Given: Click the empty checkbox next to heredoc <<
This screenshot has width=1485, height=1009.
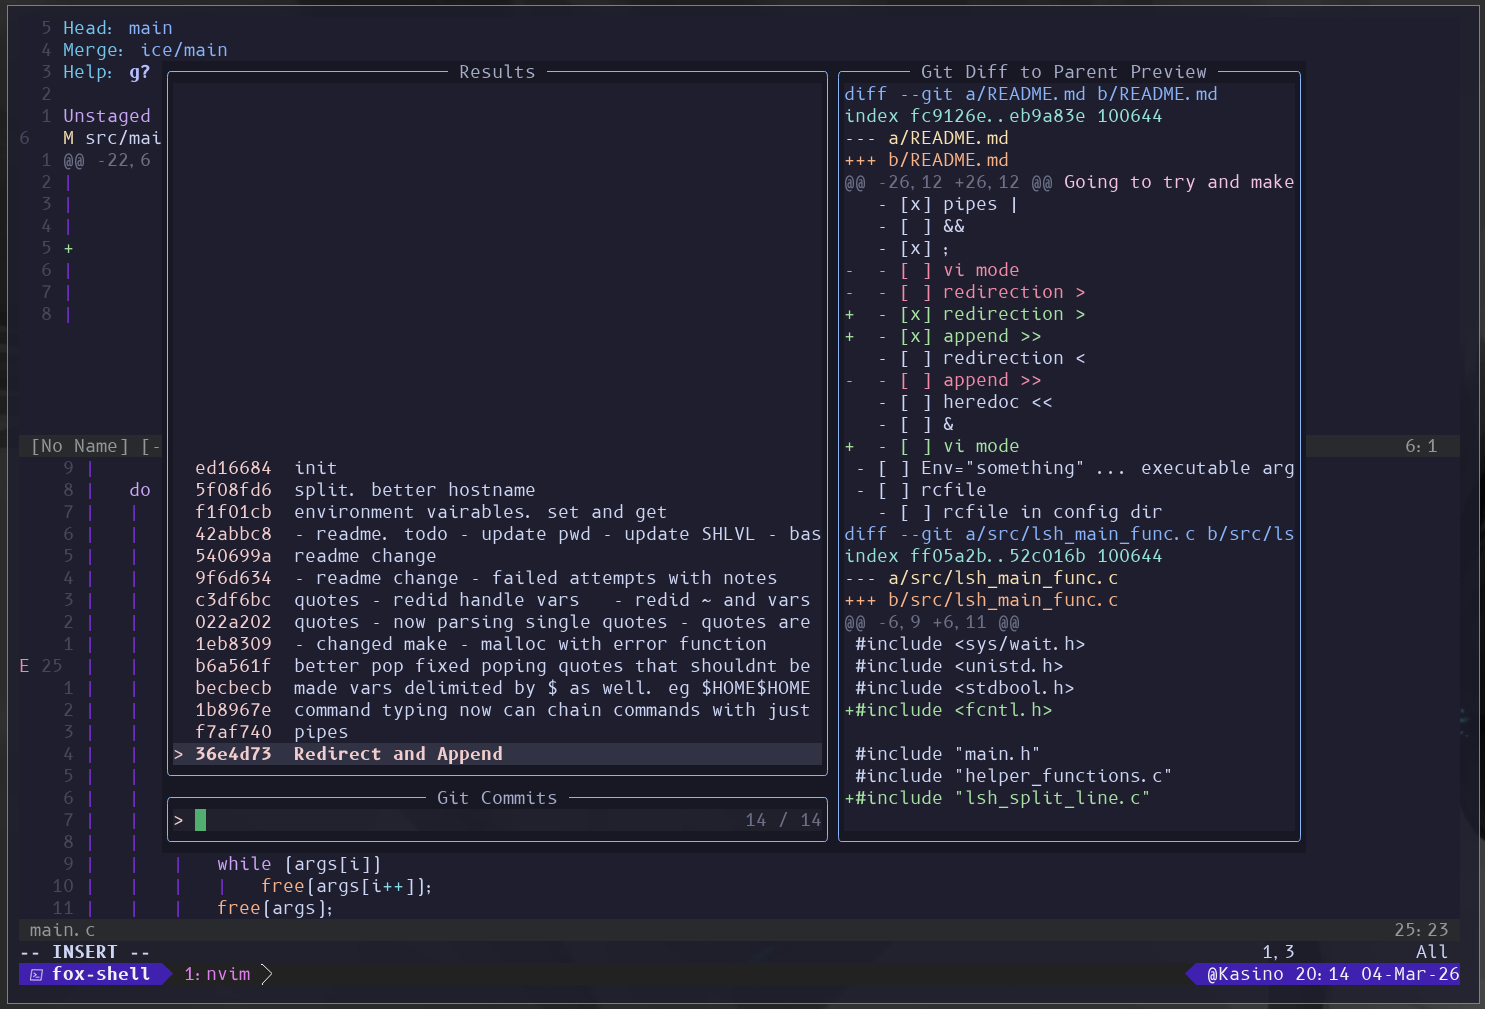Looking at the screenshot, I should (x=916, y=402).
